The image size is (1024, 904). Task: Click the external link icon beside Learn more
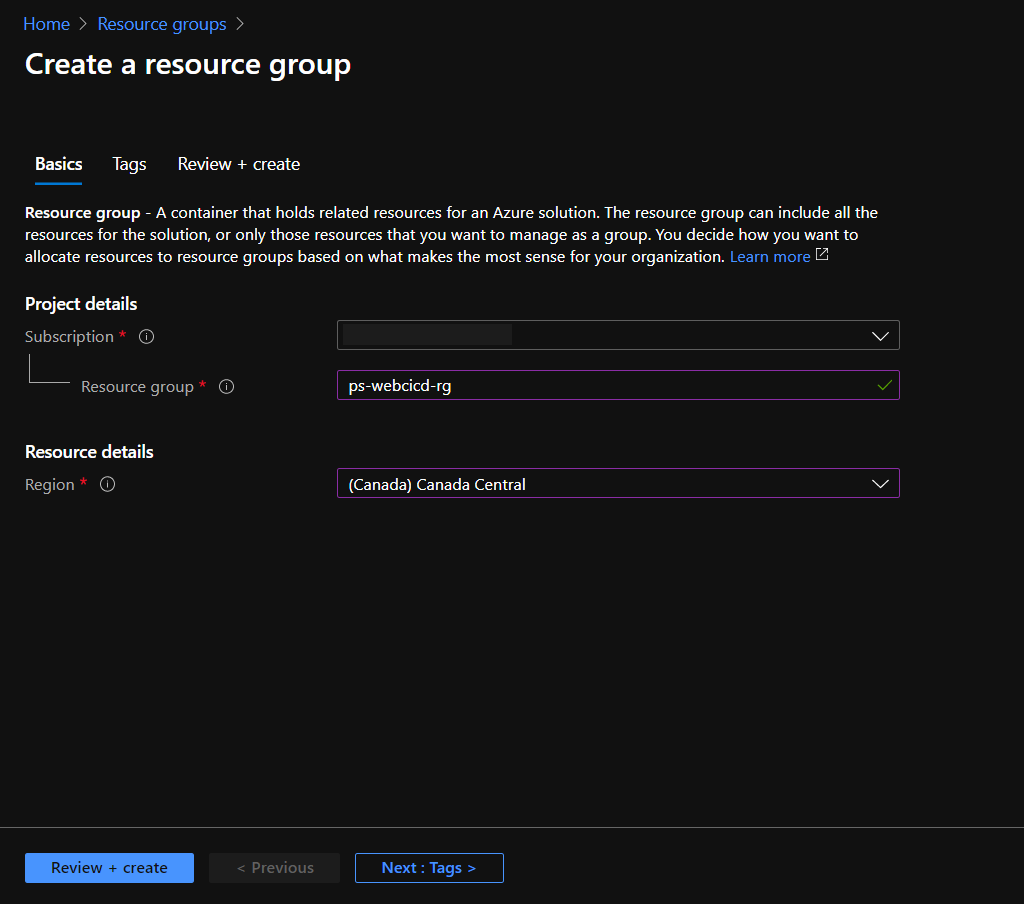pos(820,255)
